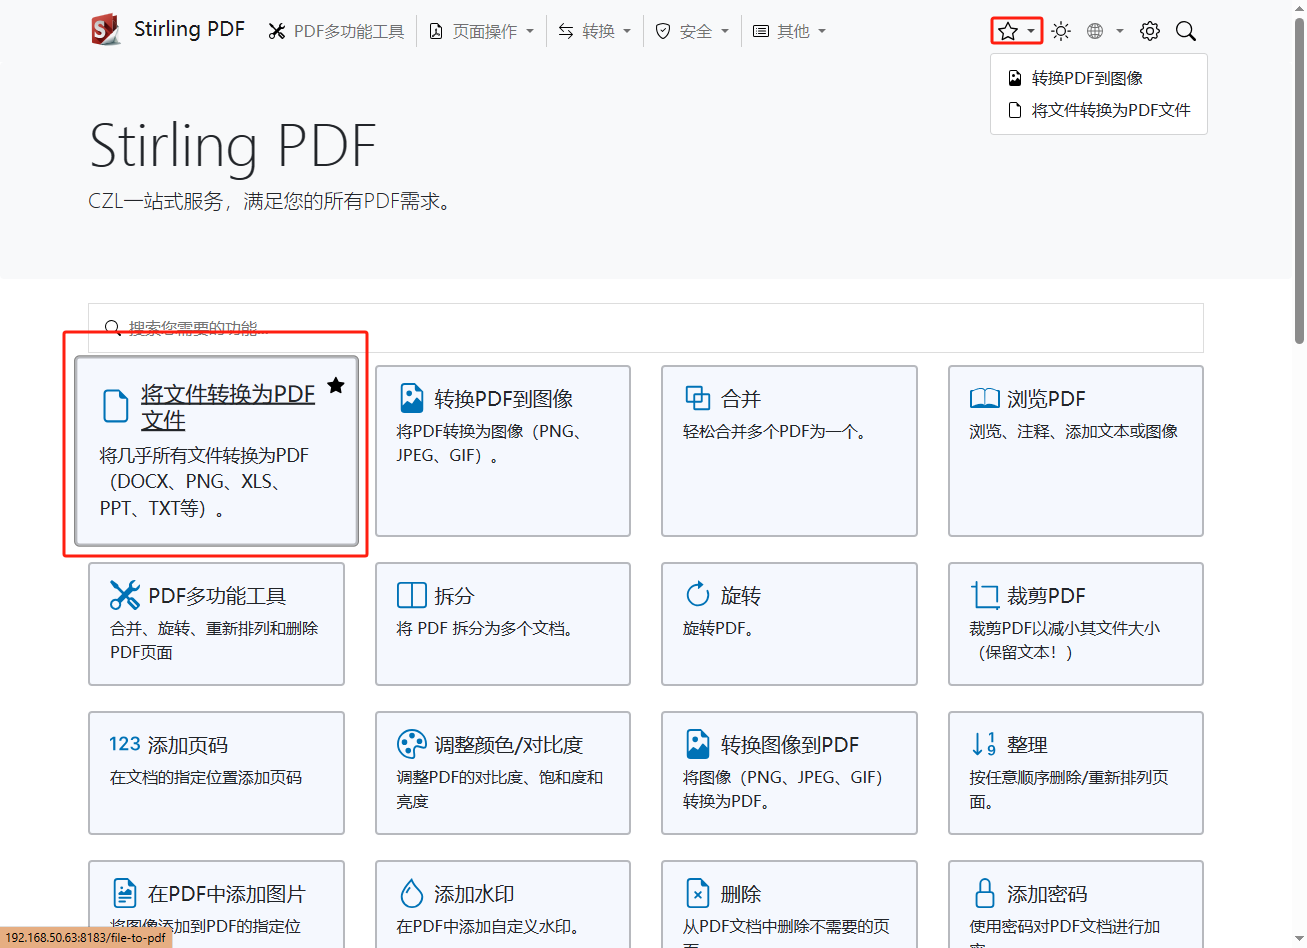Viewport: 1307px width, 948px height.
Task: Expand the 安全 menu
Action: (x=691, y=31)
